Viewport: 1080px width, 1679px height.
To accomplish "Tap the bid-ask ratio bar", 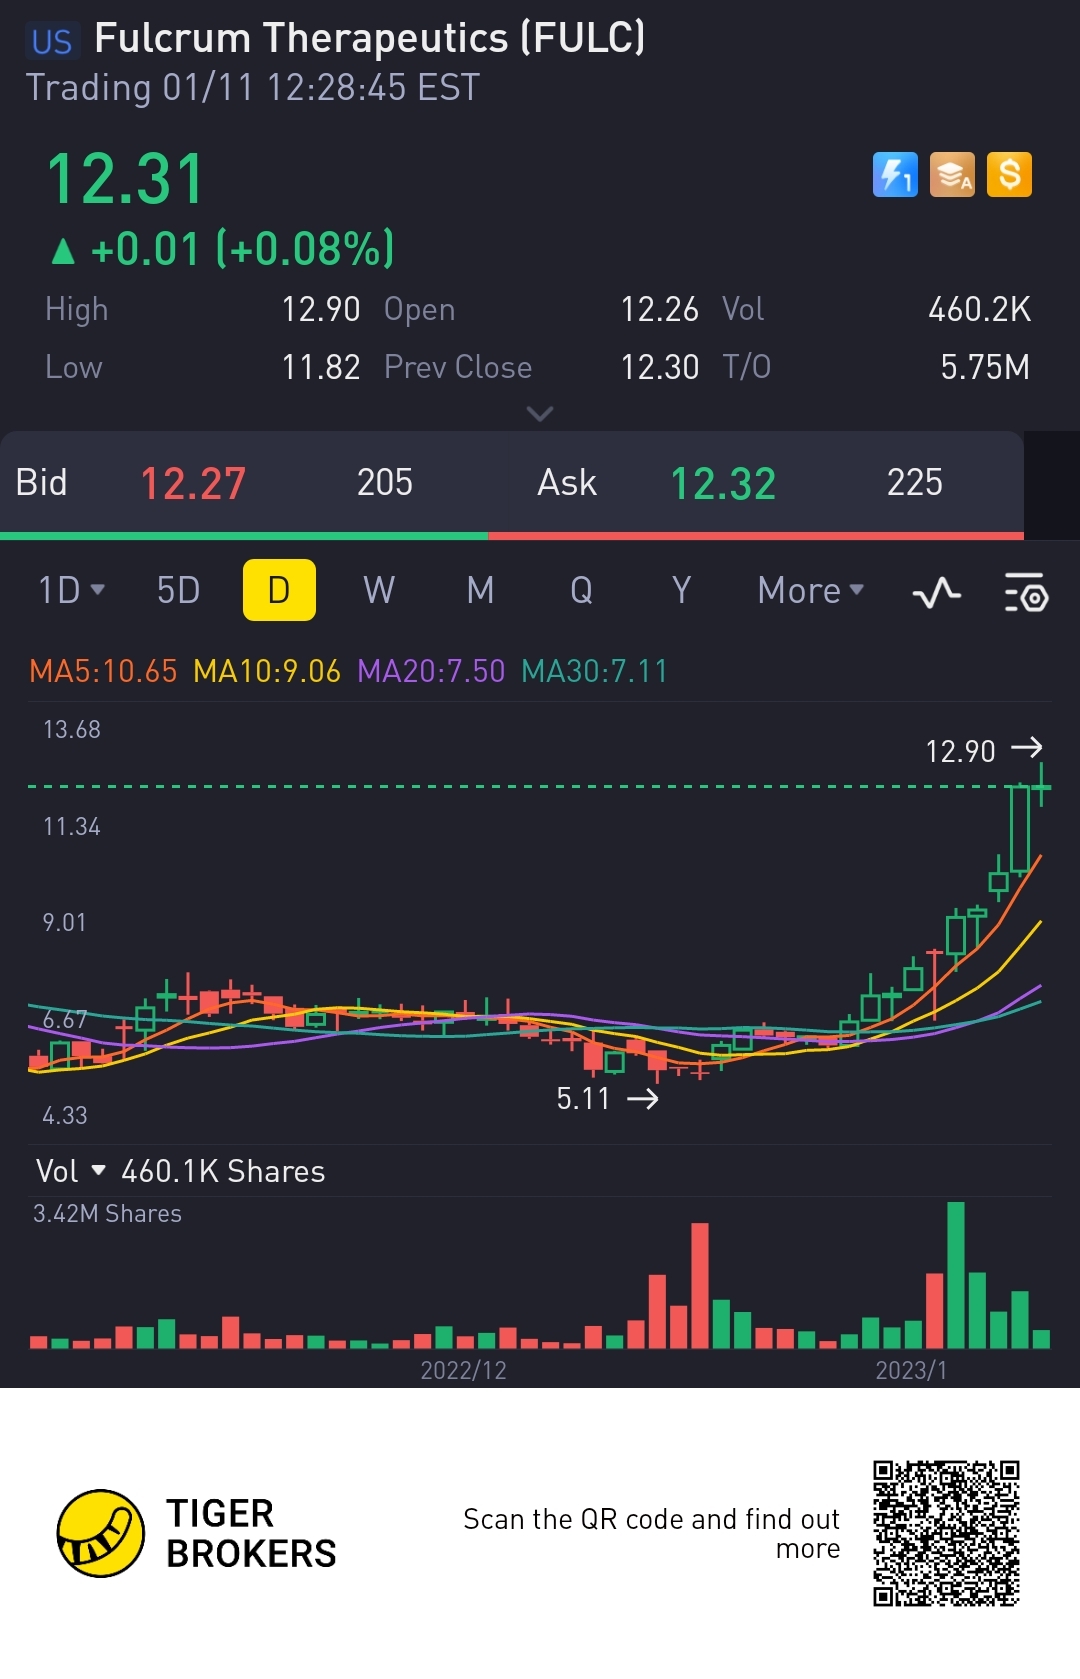I will [x=512, y=536].
